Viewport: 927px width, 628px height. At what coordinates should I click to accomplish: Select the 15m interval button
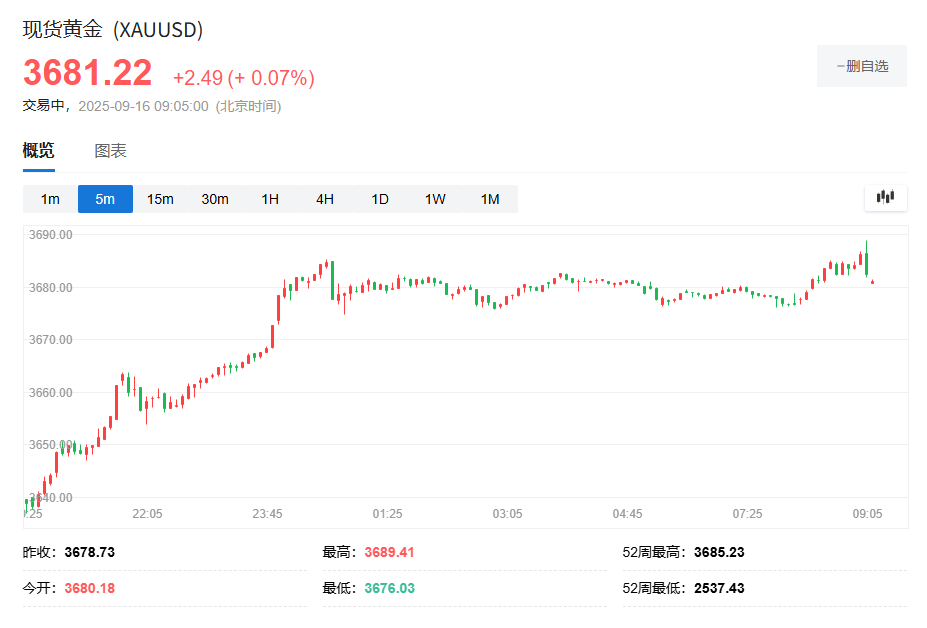click(x=159, y=199)
